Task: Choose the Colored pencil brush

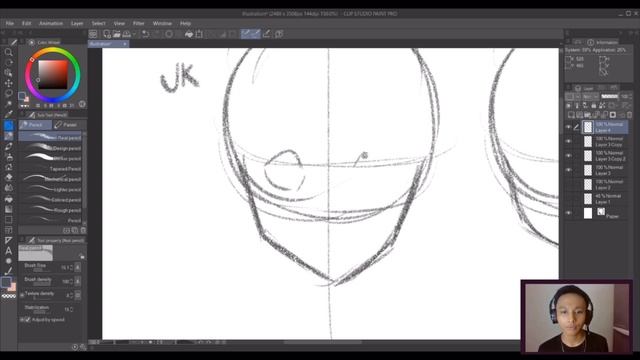Action: pos(51,200)
